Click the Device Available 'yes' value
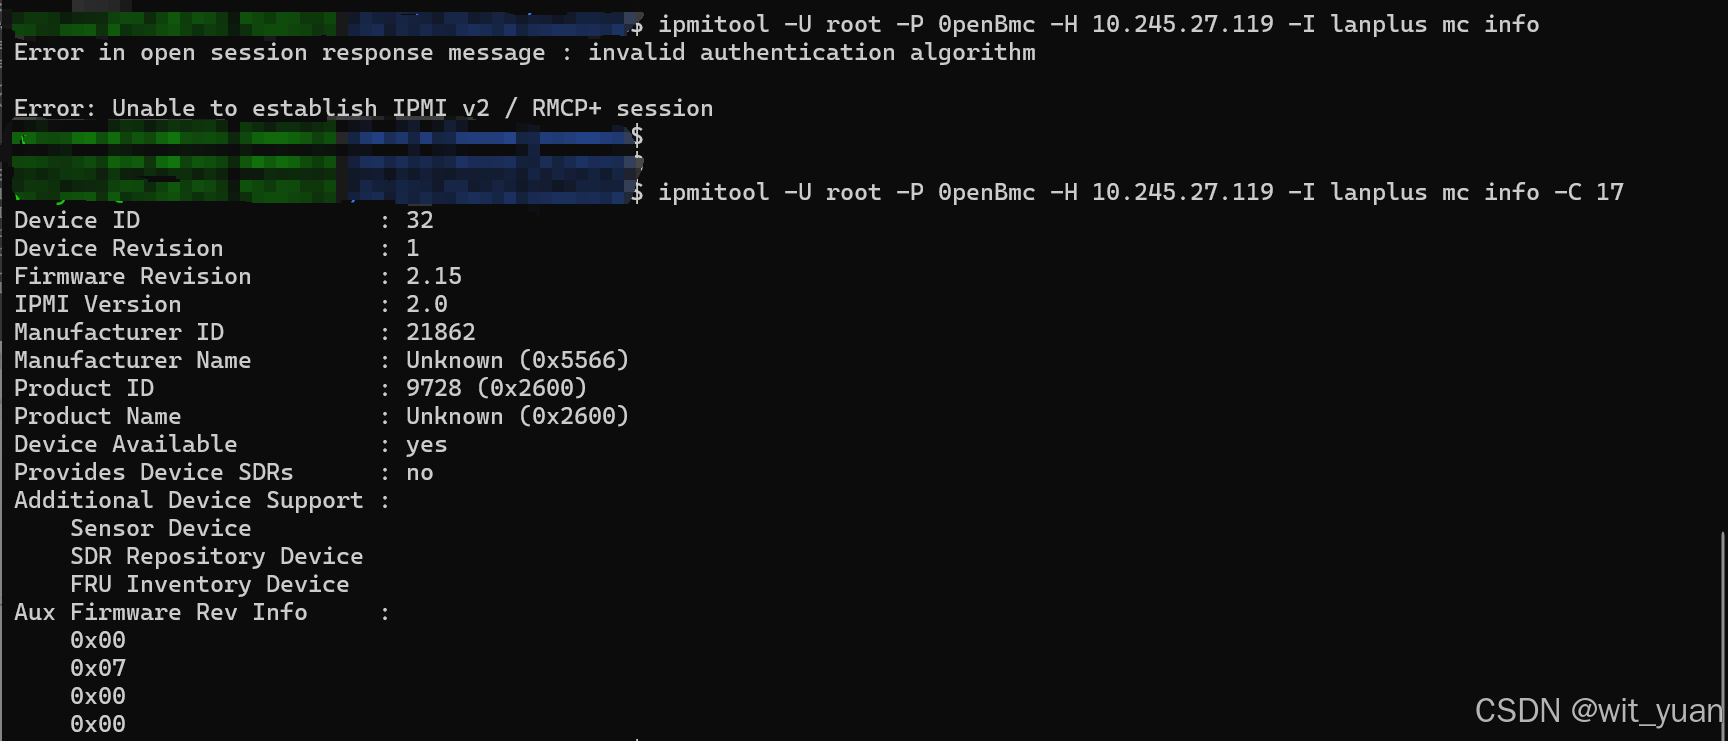The height and width of the screenshot is (741, 1728). (x=427, y=445)
